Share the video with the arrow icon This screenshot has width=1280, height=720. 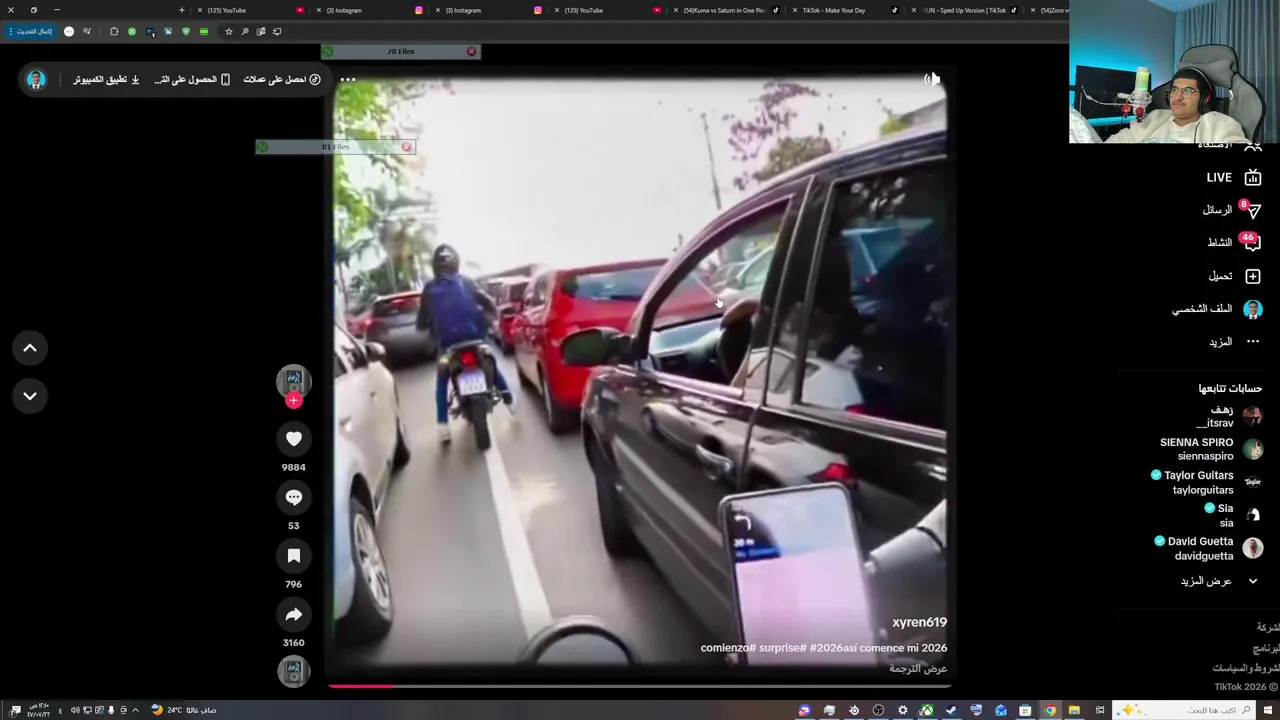pos(294,615)
